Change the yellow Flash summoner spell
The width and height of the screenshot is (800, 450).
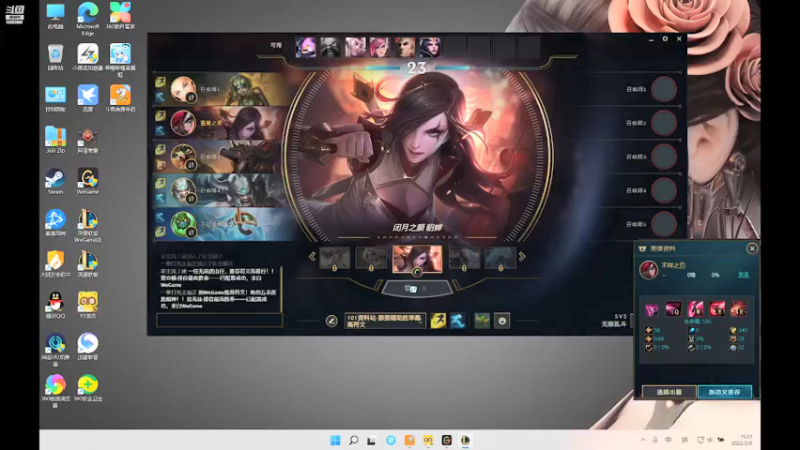(x=438, y=320)
